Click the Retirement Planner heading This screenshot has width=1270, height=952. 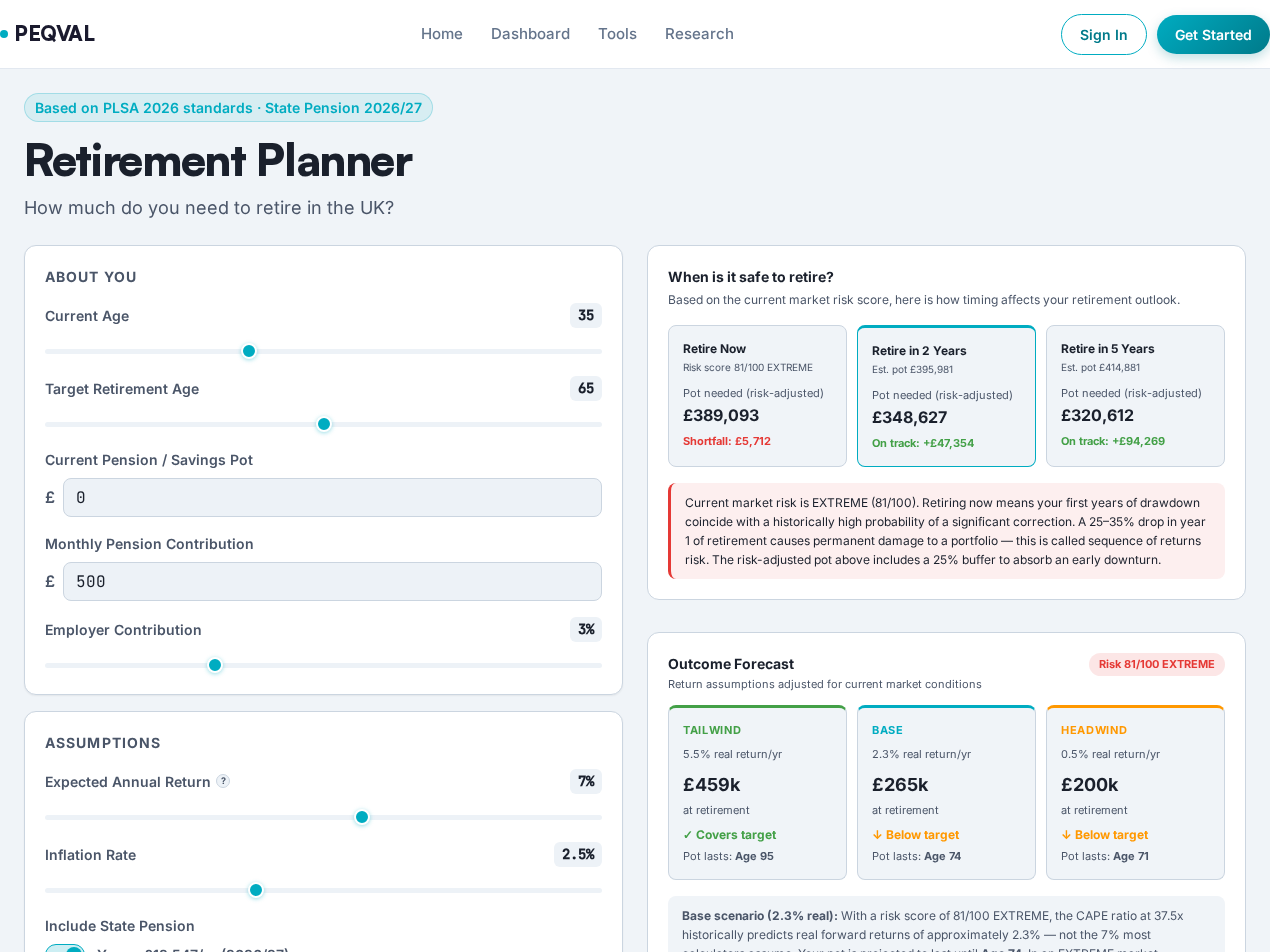pos(218,160)
